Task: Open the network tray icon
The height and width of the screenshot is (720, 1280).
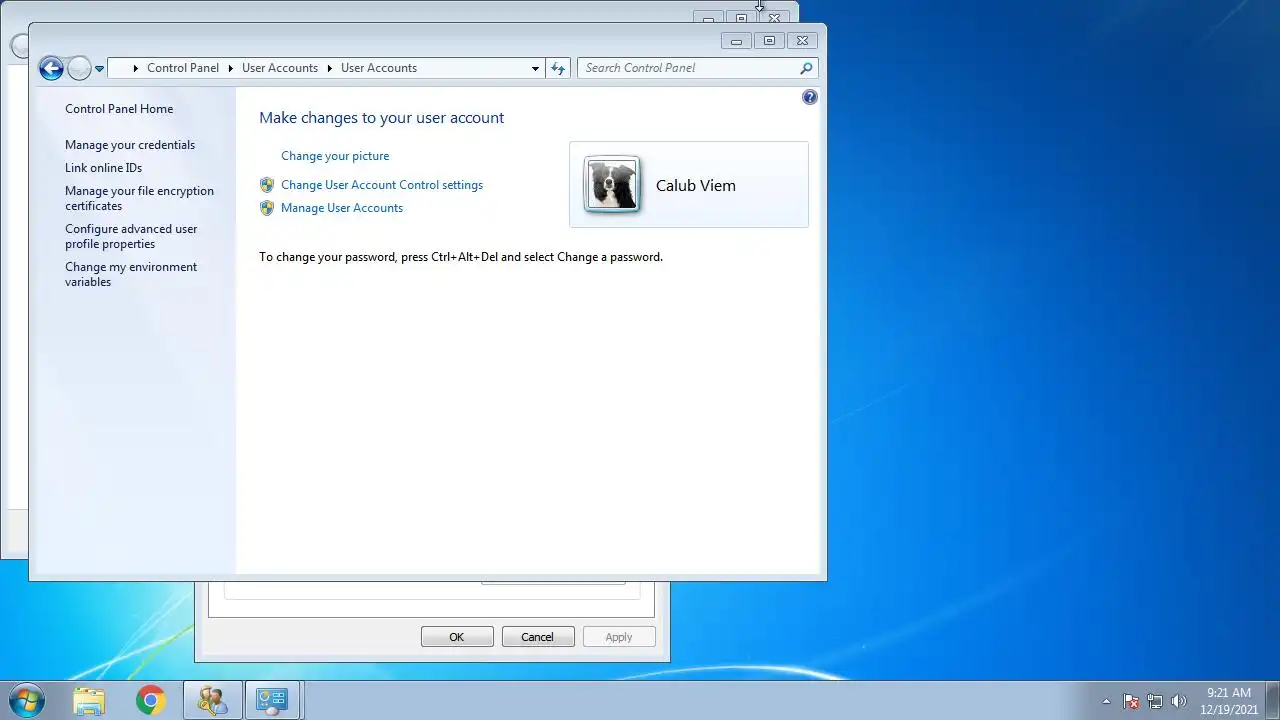Action: click(1155, 701)
